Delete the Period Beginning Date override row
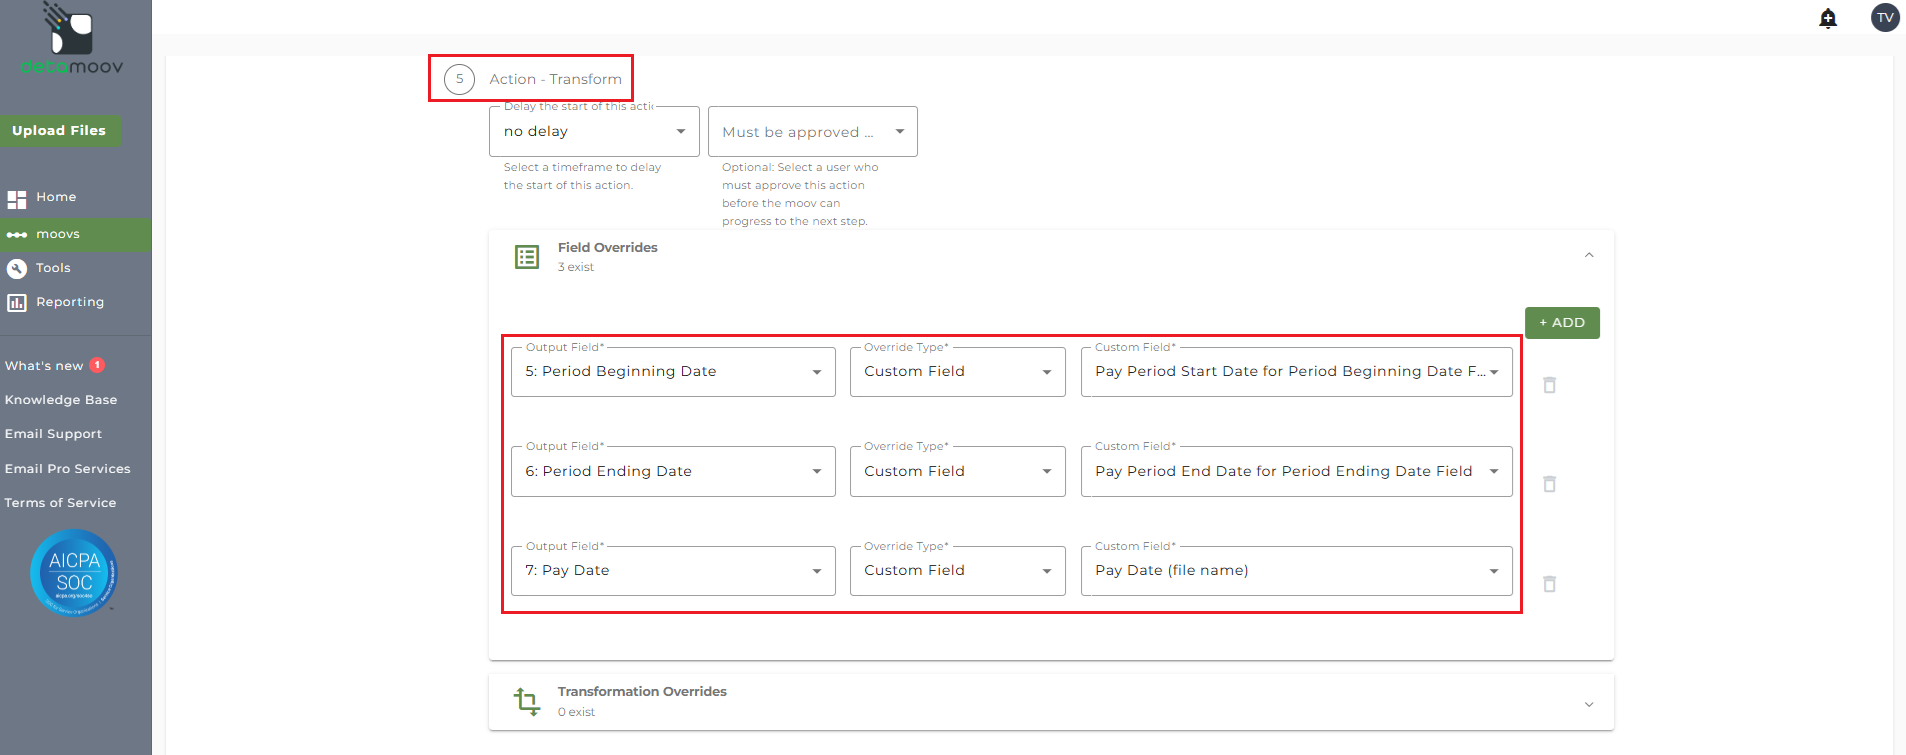The image size is (1906, 755). point(1549,385)
